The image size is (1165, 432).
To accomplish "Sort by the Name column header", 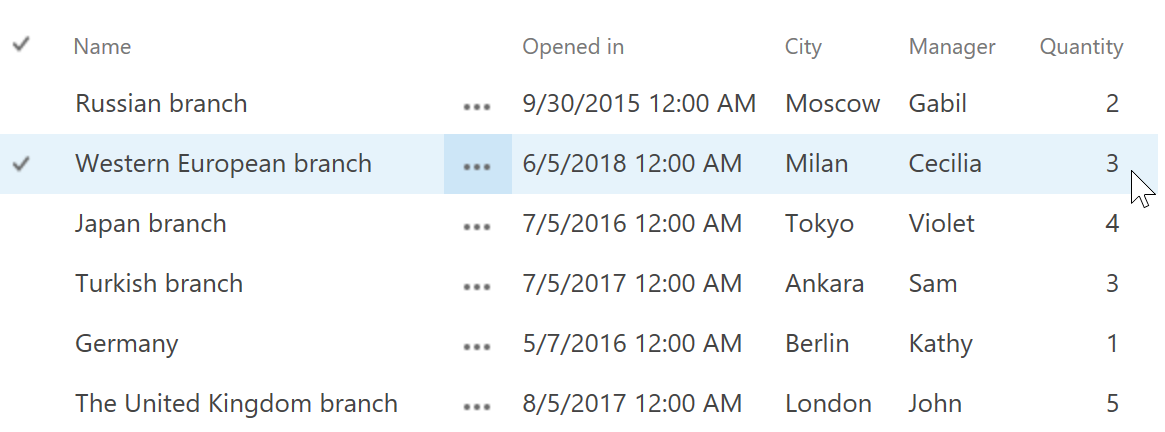I will point(103,47).
